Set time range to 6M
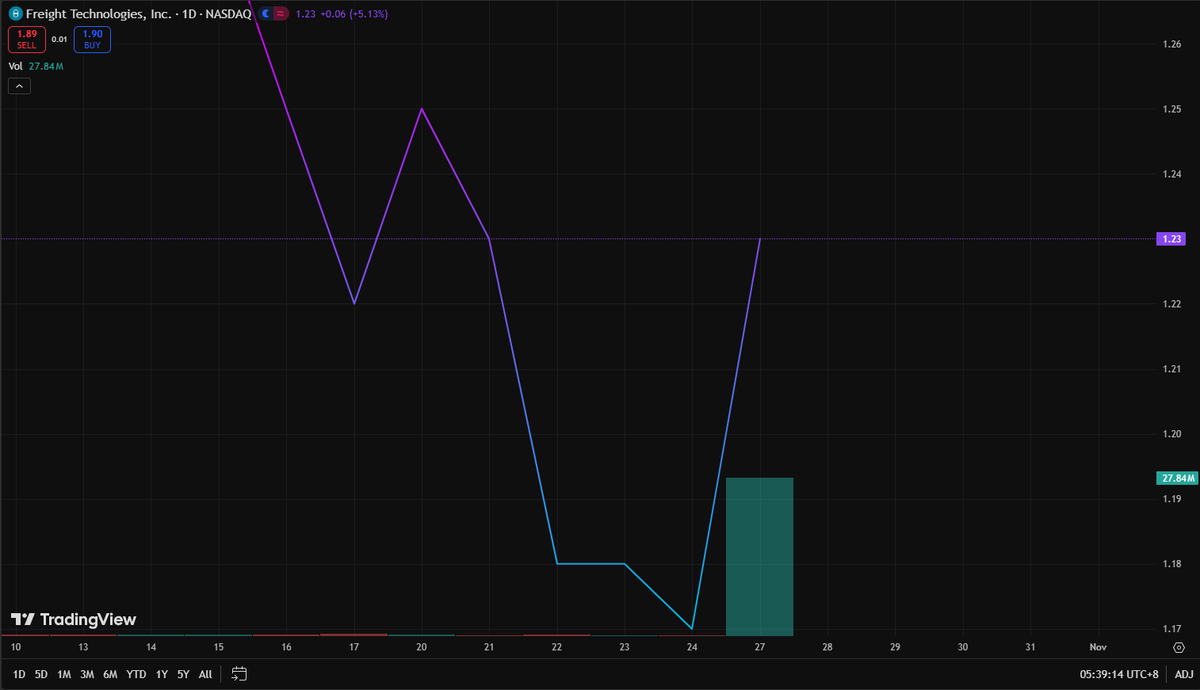This screenshot has height=690, width=1200. pyautogui.click(x=110, y=674)
